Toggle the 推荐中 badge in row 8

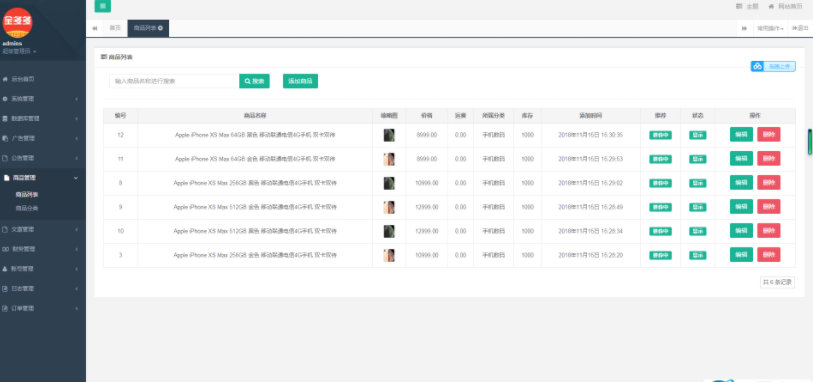660,183
